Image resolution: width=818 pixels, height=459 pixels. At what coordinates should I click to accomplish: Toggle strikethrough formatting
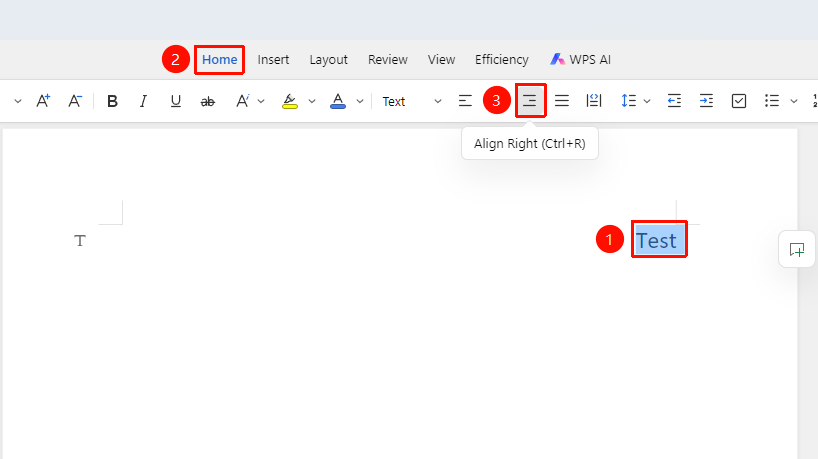(208, 101)
